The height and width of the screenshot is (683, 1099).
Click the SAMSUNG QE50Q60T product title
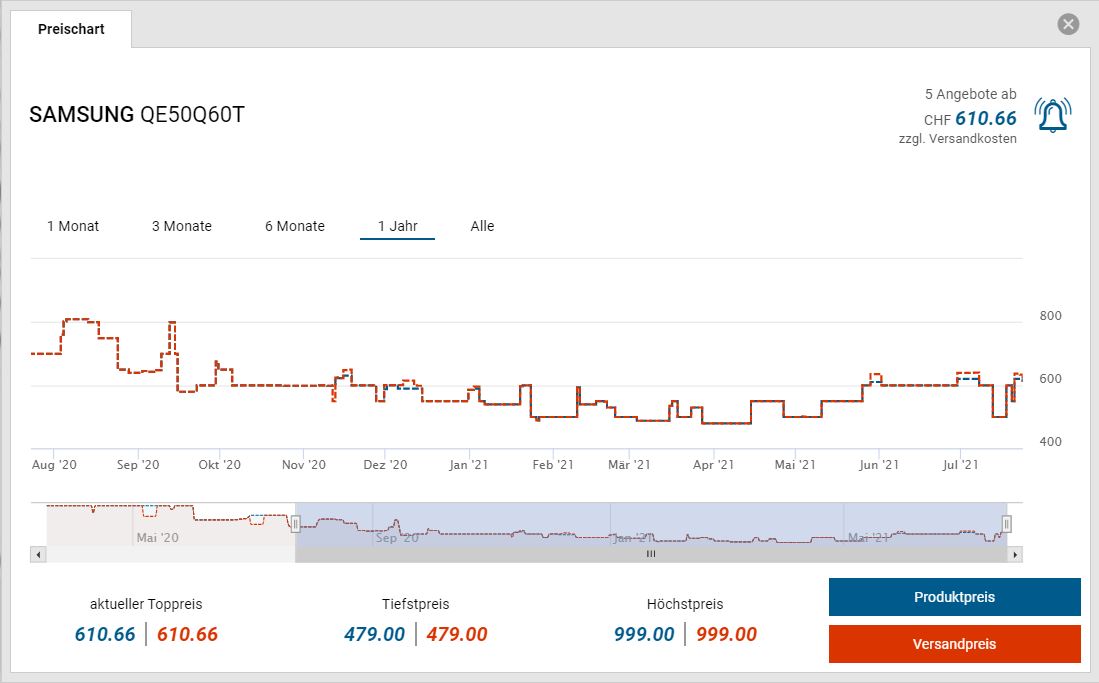137,115
